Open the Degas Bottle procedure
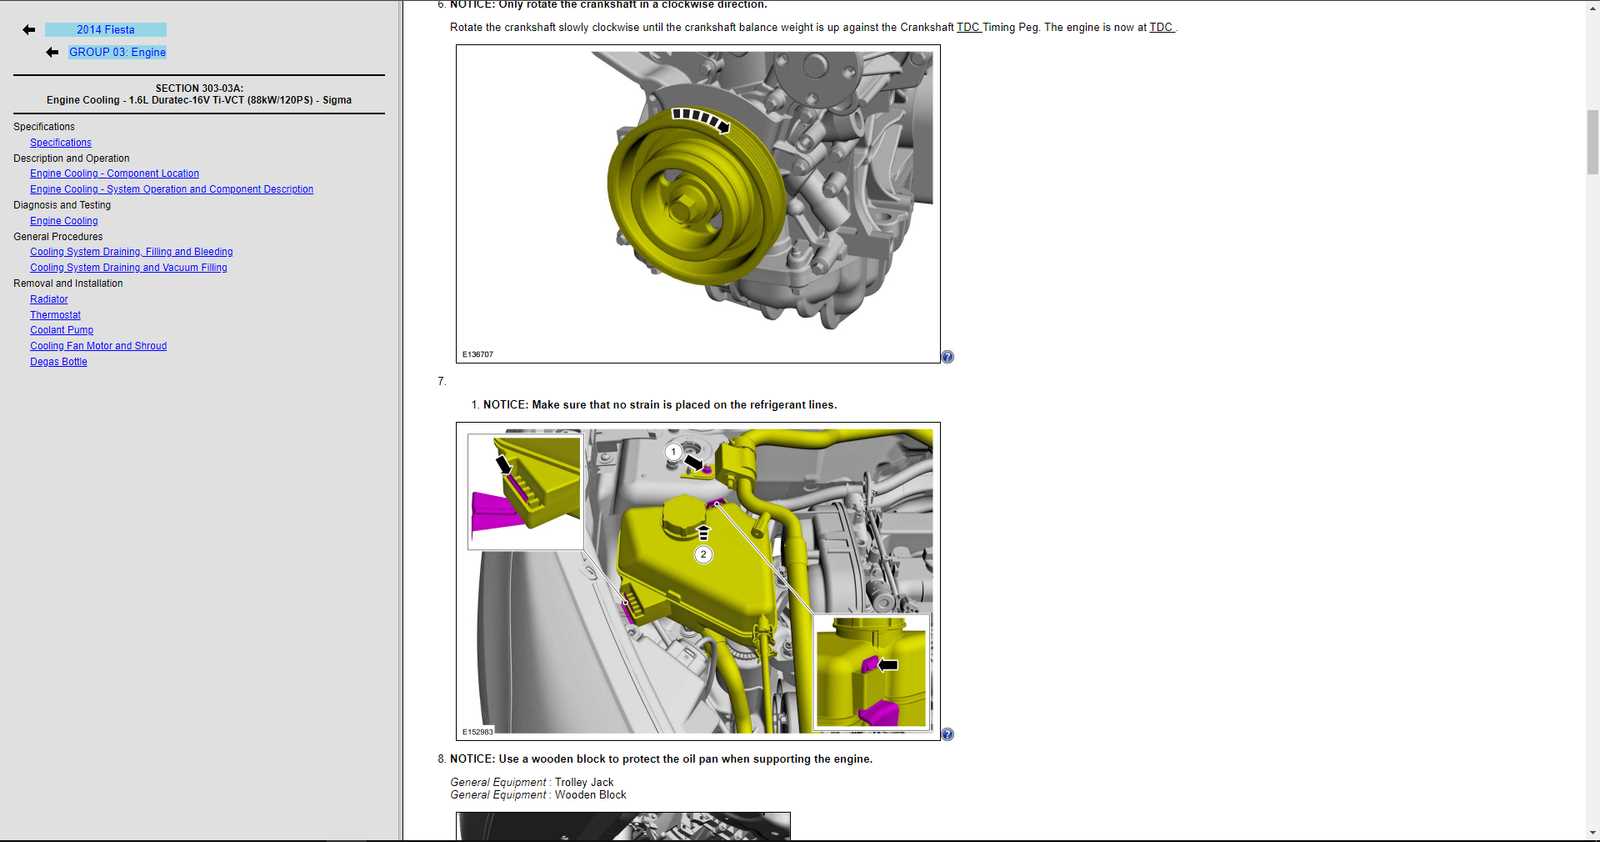The height and width of the screenshot is (842, 1600). pyautogui.click(x=58, y=362)
